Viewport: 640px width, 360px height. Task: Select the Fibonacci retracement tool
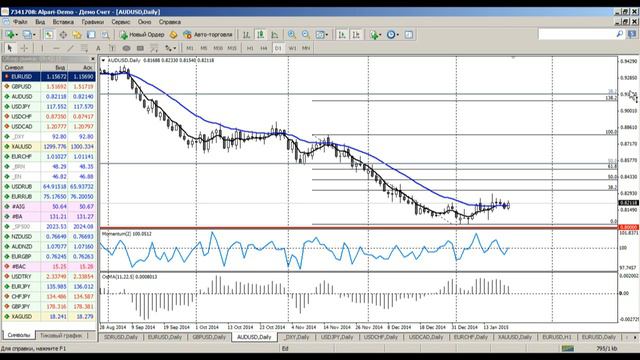click(x=154, y=48)
